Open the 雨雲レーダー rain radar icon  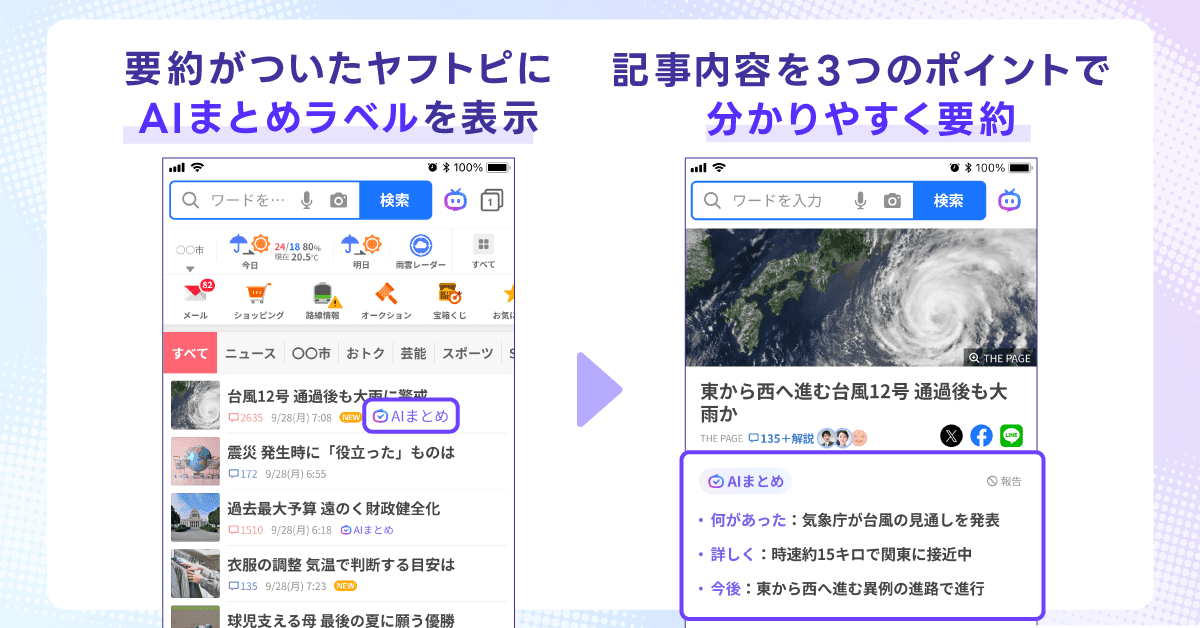(420, 246)
